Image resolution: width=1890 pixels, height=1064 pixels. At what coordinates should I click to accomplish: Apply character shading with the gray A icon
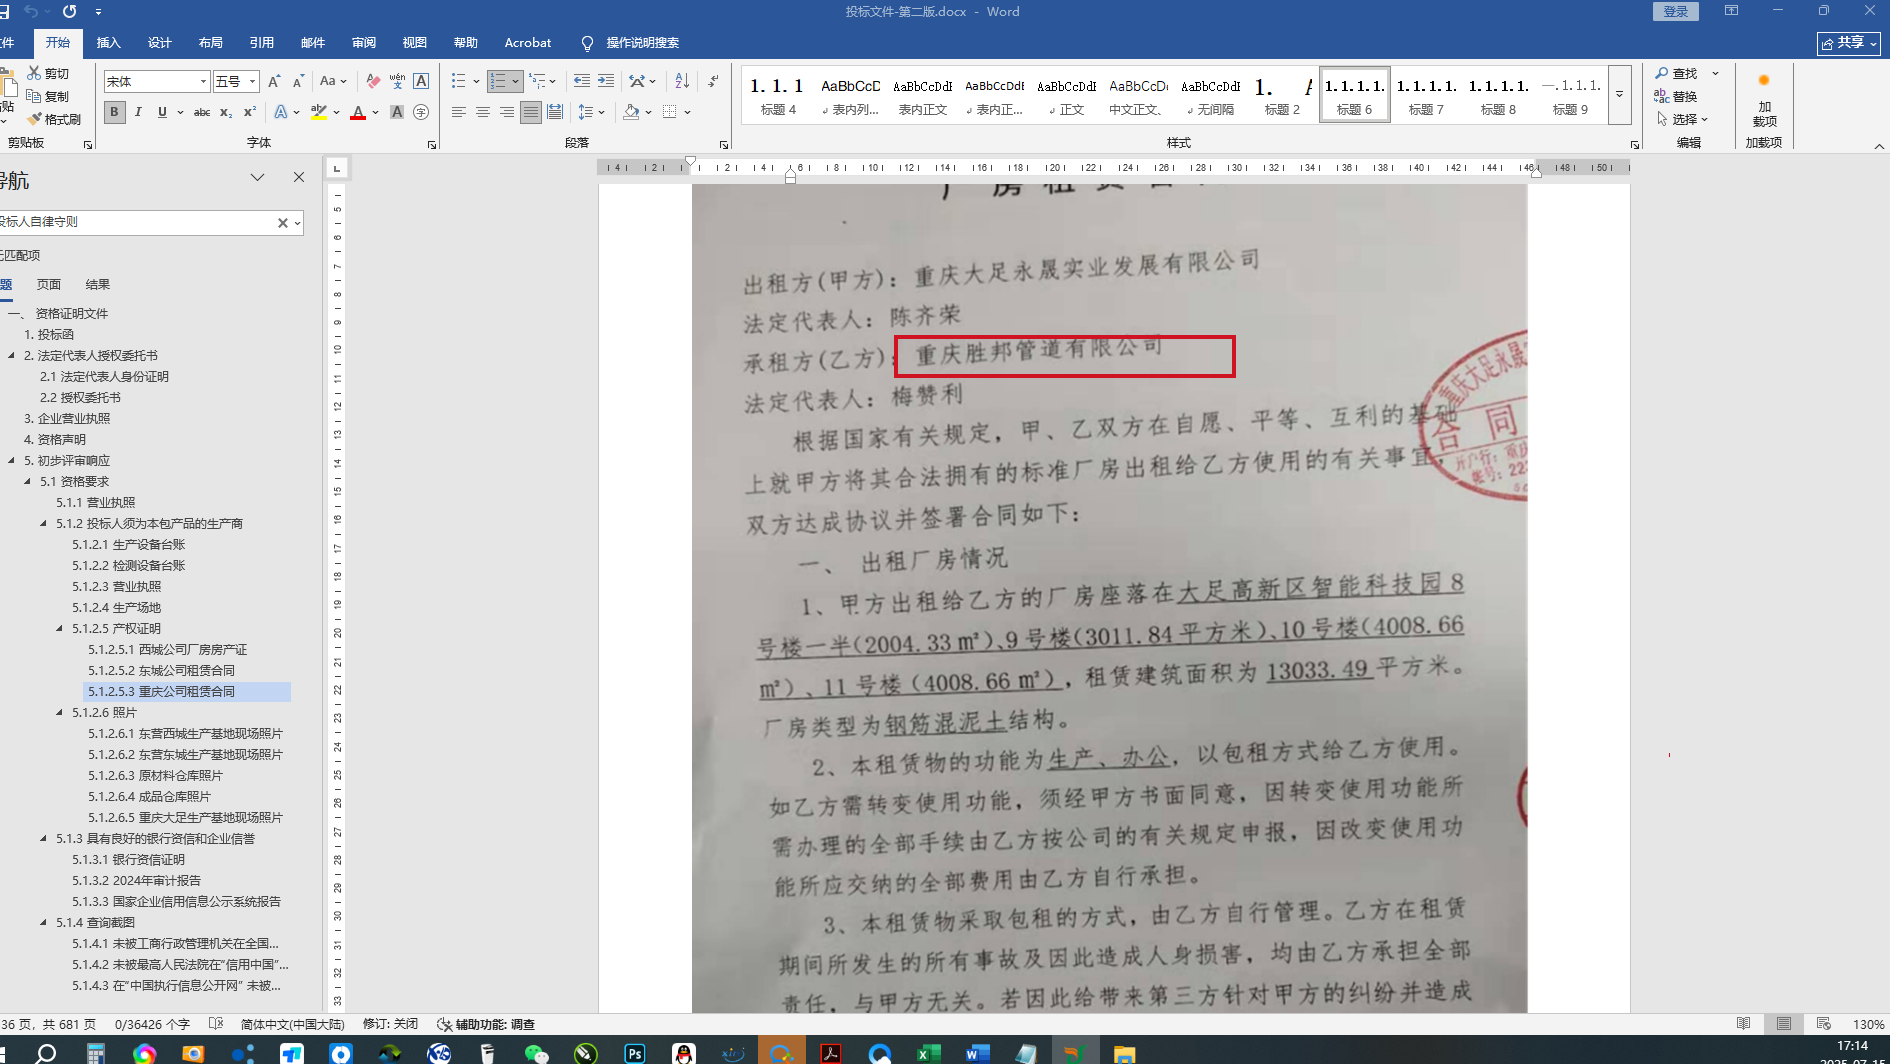point(397,112)
